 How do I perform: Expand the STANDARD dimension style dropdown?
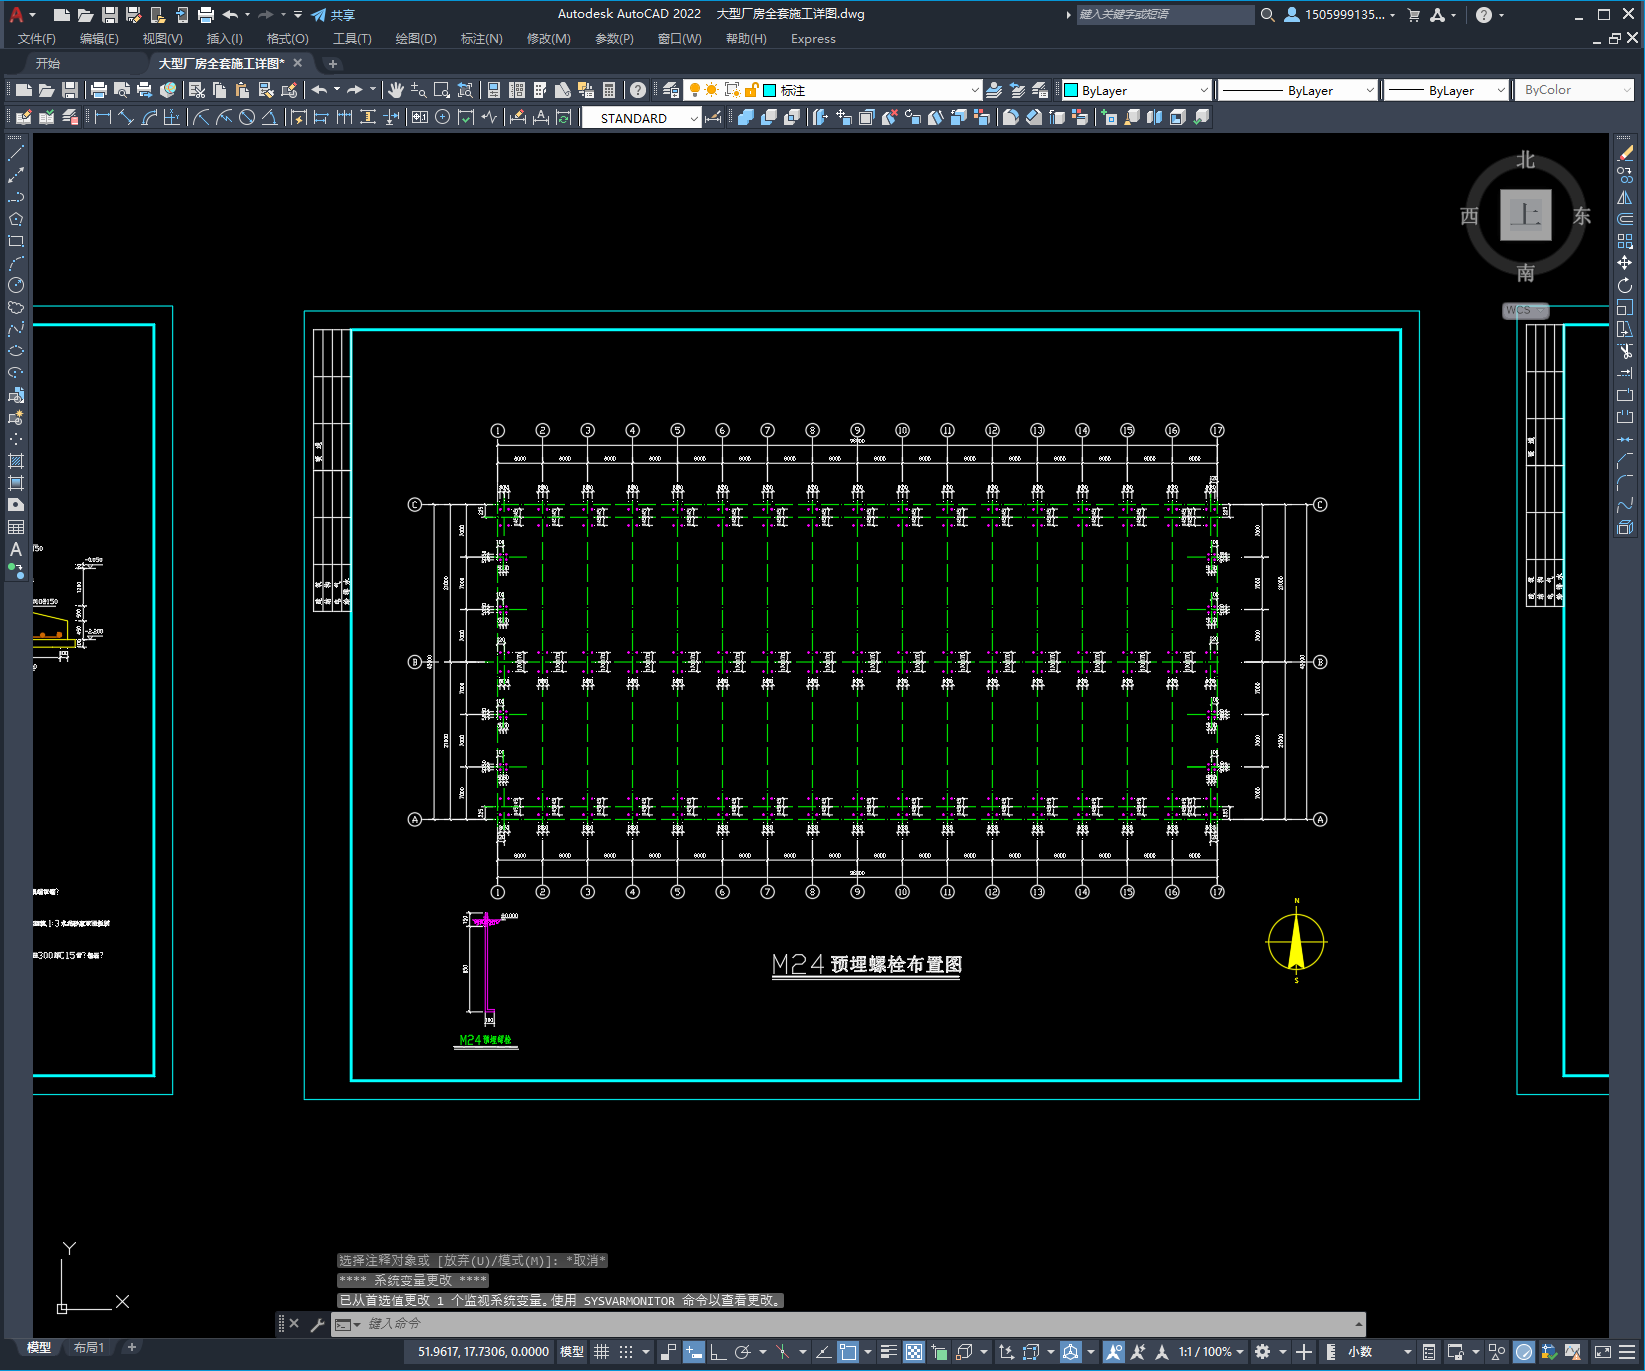(641, 118)
